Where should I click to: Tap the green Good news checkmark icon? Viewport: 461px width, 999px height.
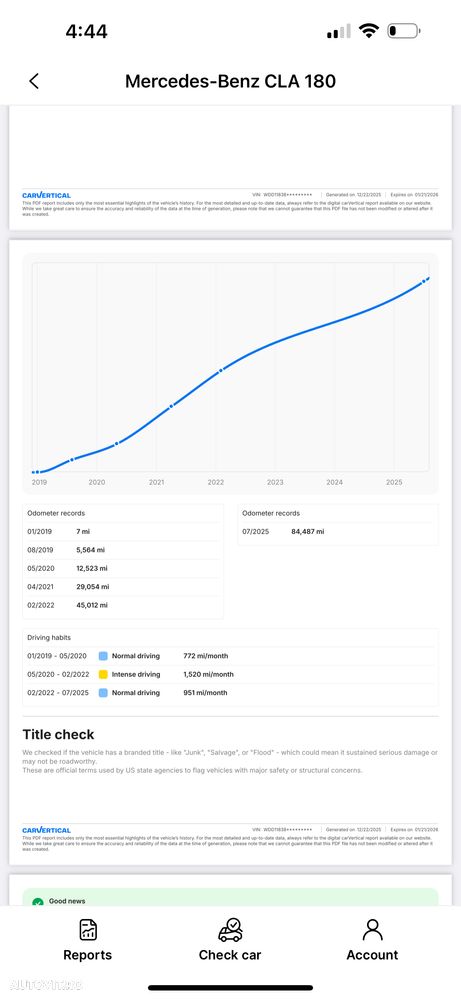pyautogui.click(x=38, y=902)
